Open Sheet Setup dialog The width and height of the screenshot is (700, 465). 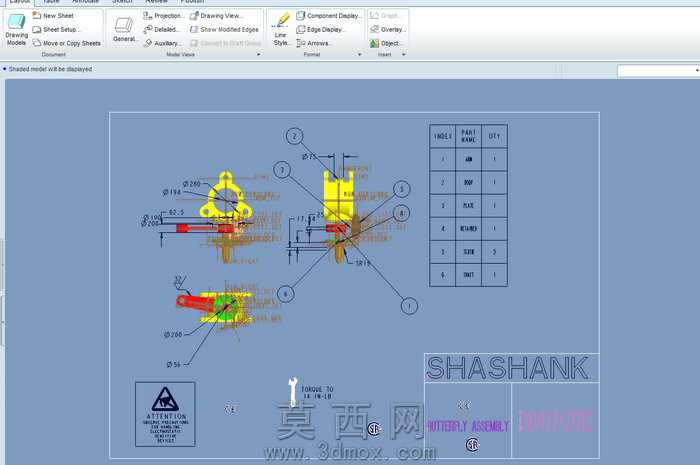(57, 29)
